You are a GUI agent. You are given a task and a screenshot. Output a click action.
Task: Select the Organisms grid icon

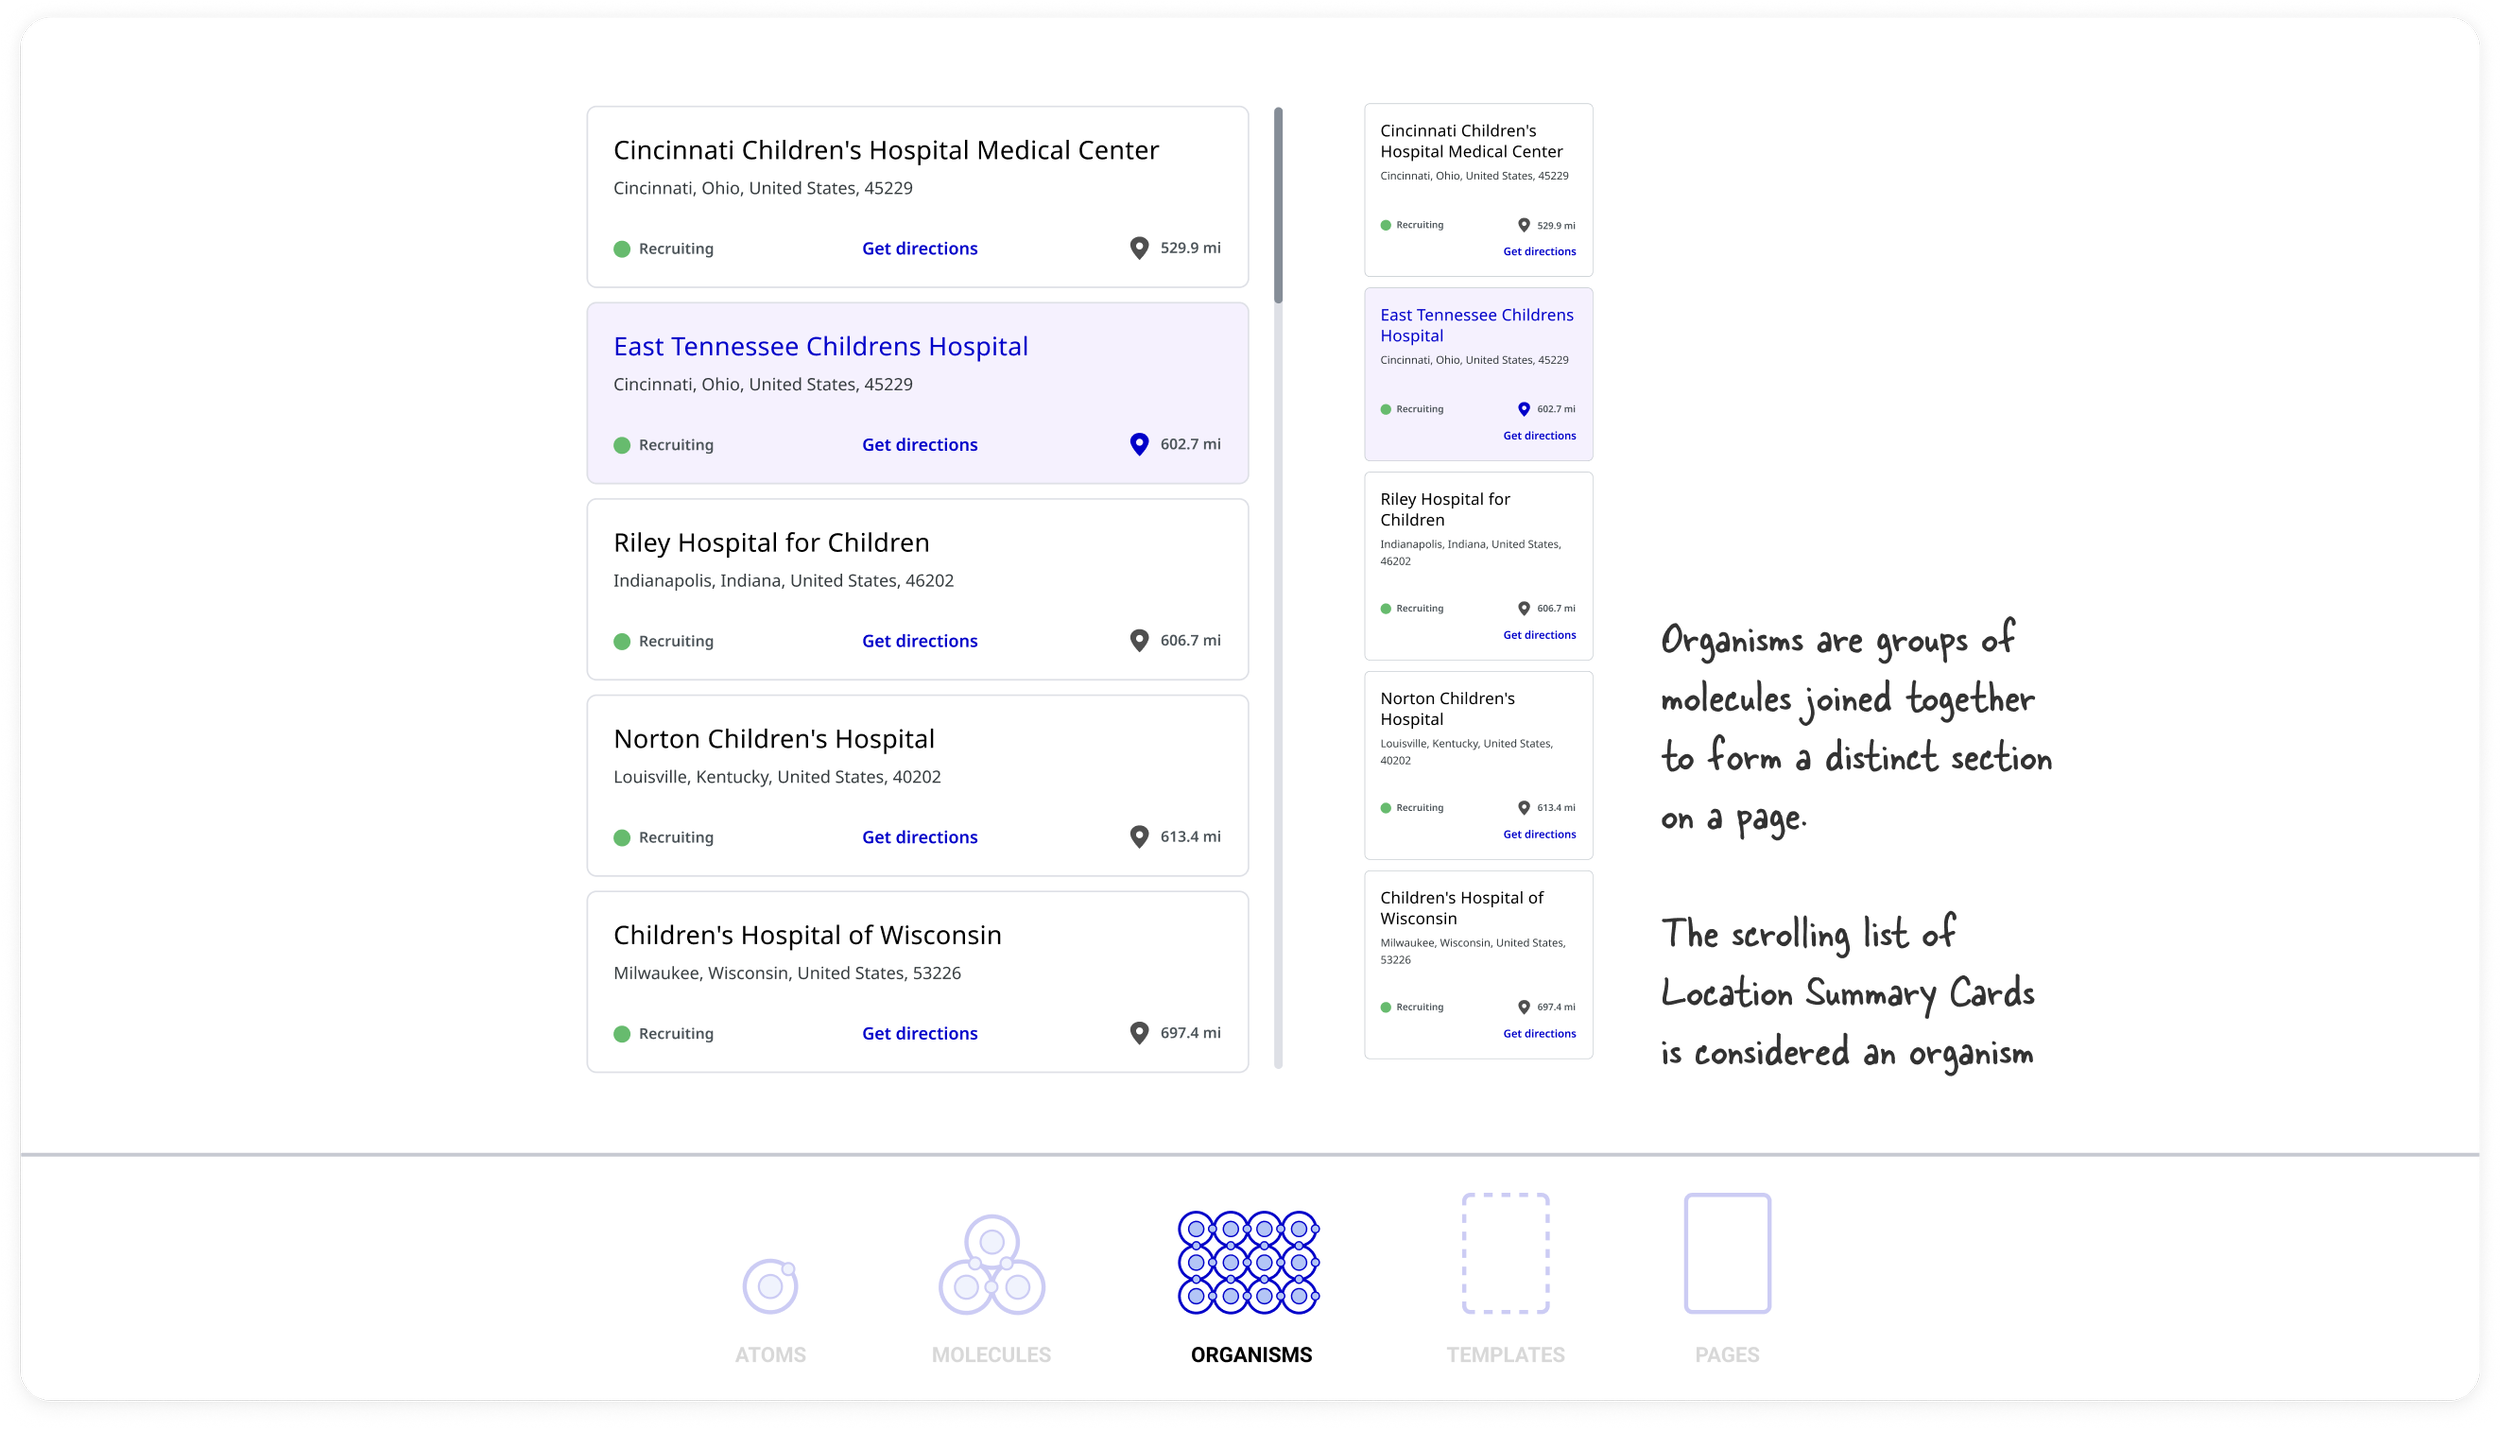click(1248, 1262)
